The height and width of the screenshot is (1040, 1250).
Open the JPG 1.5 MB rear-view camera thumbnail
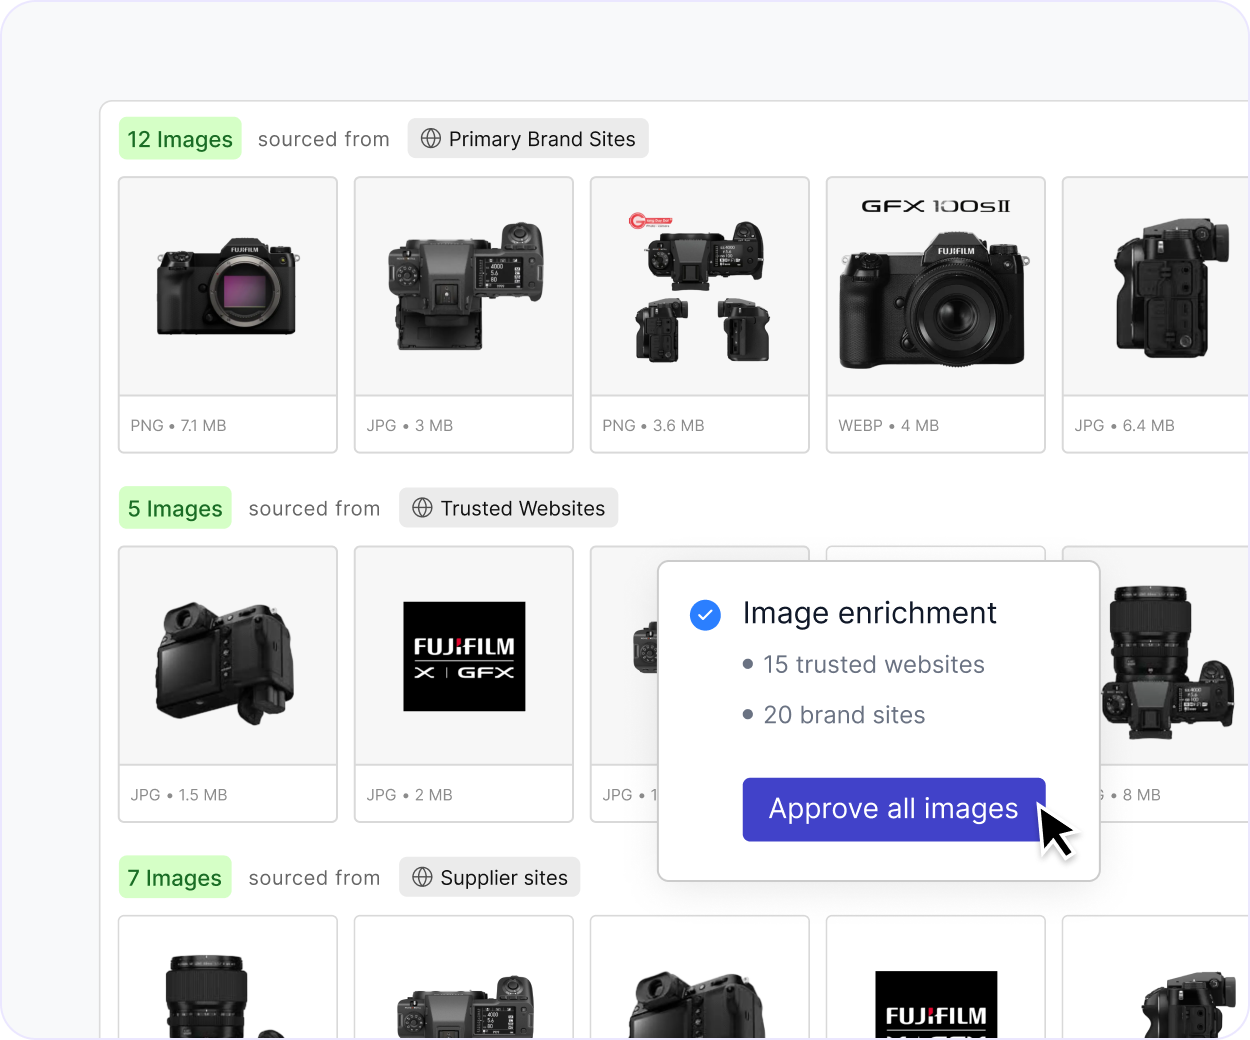[228, 656]
